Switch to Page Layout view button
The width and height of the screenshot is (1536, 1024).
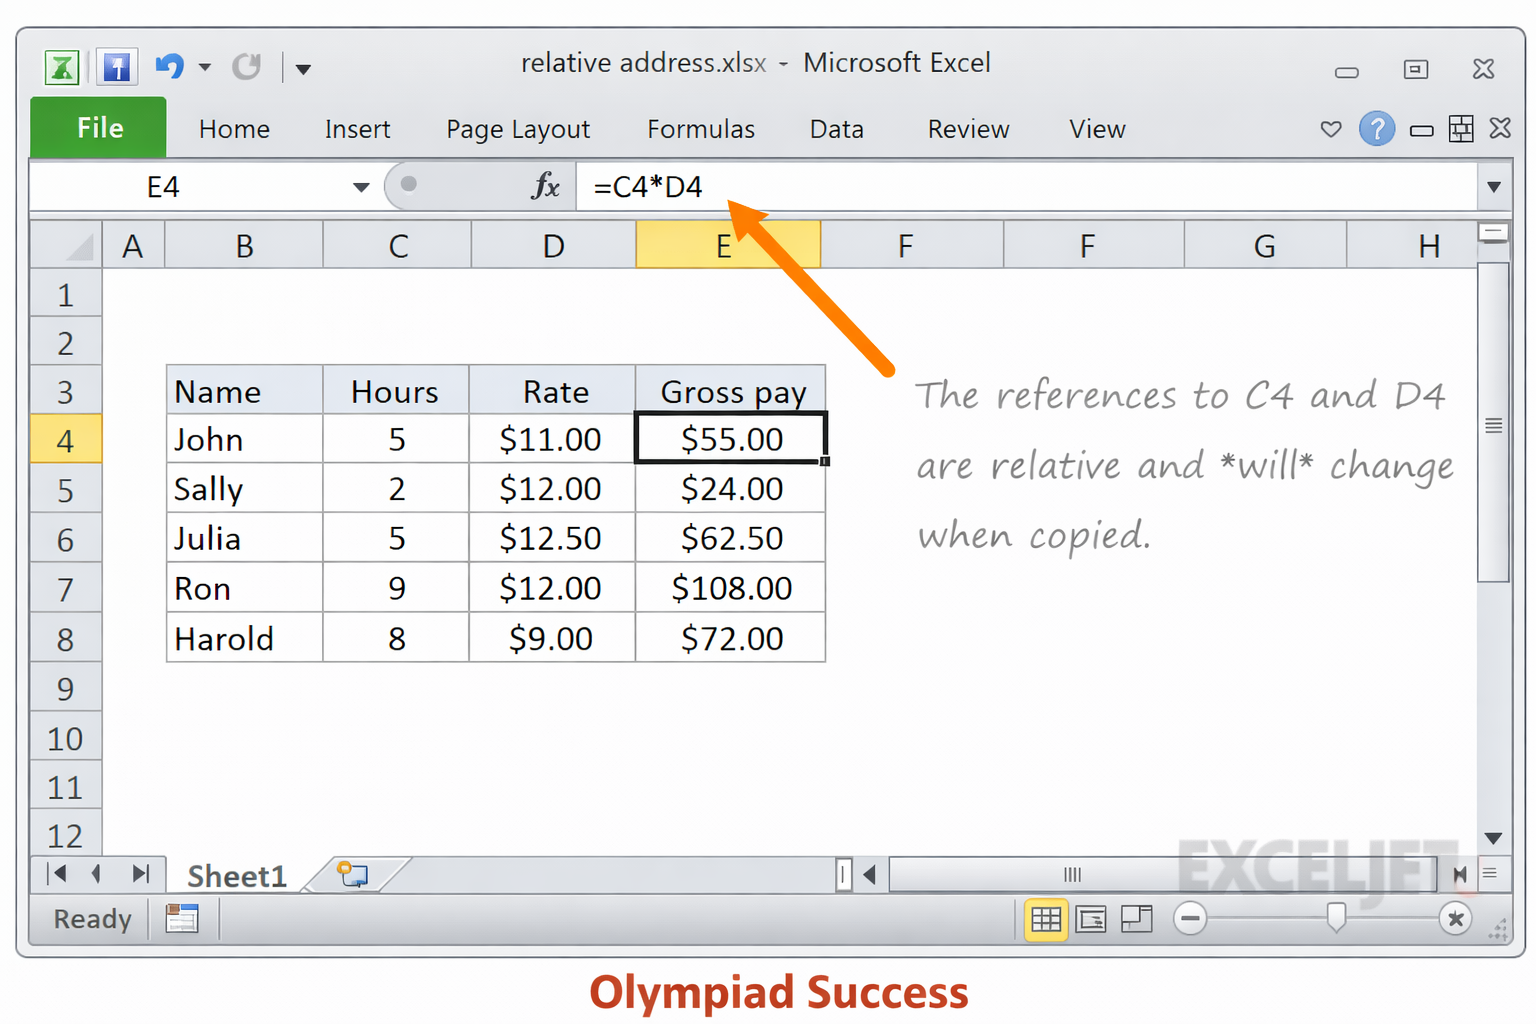tap(1091, 918)
